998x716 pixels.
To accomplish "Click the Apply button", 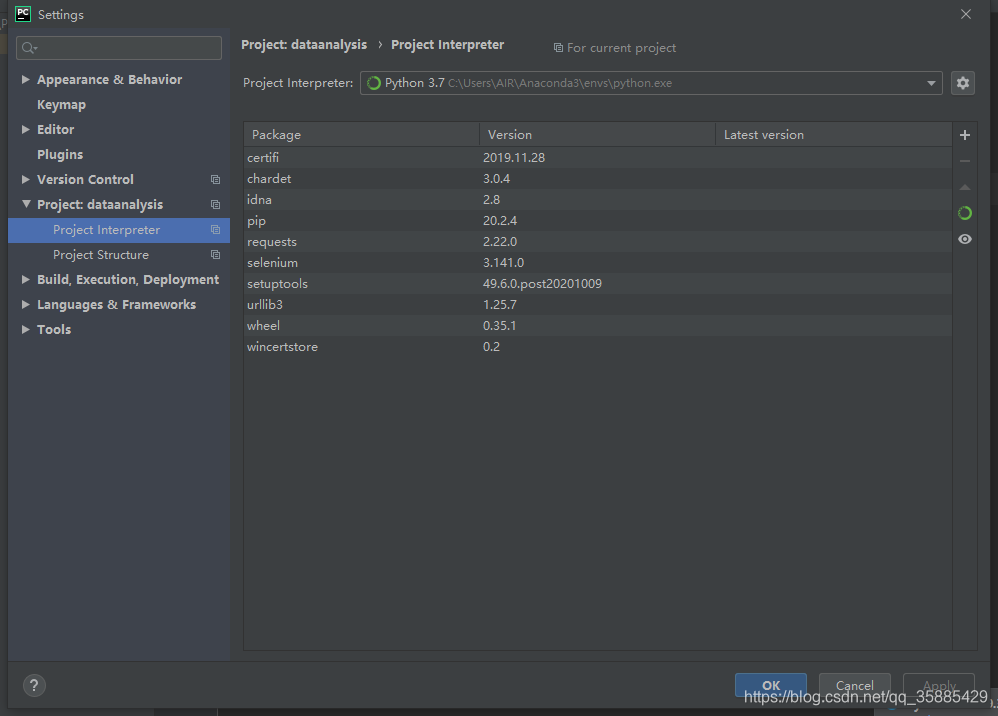I will [939, 685].
